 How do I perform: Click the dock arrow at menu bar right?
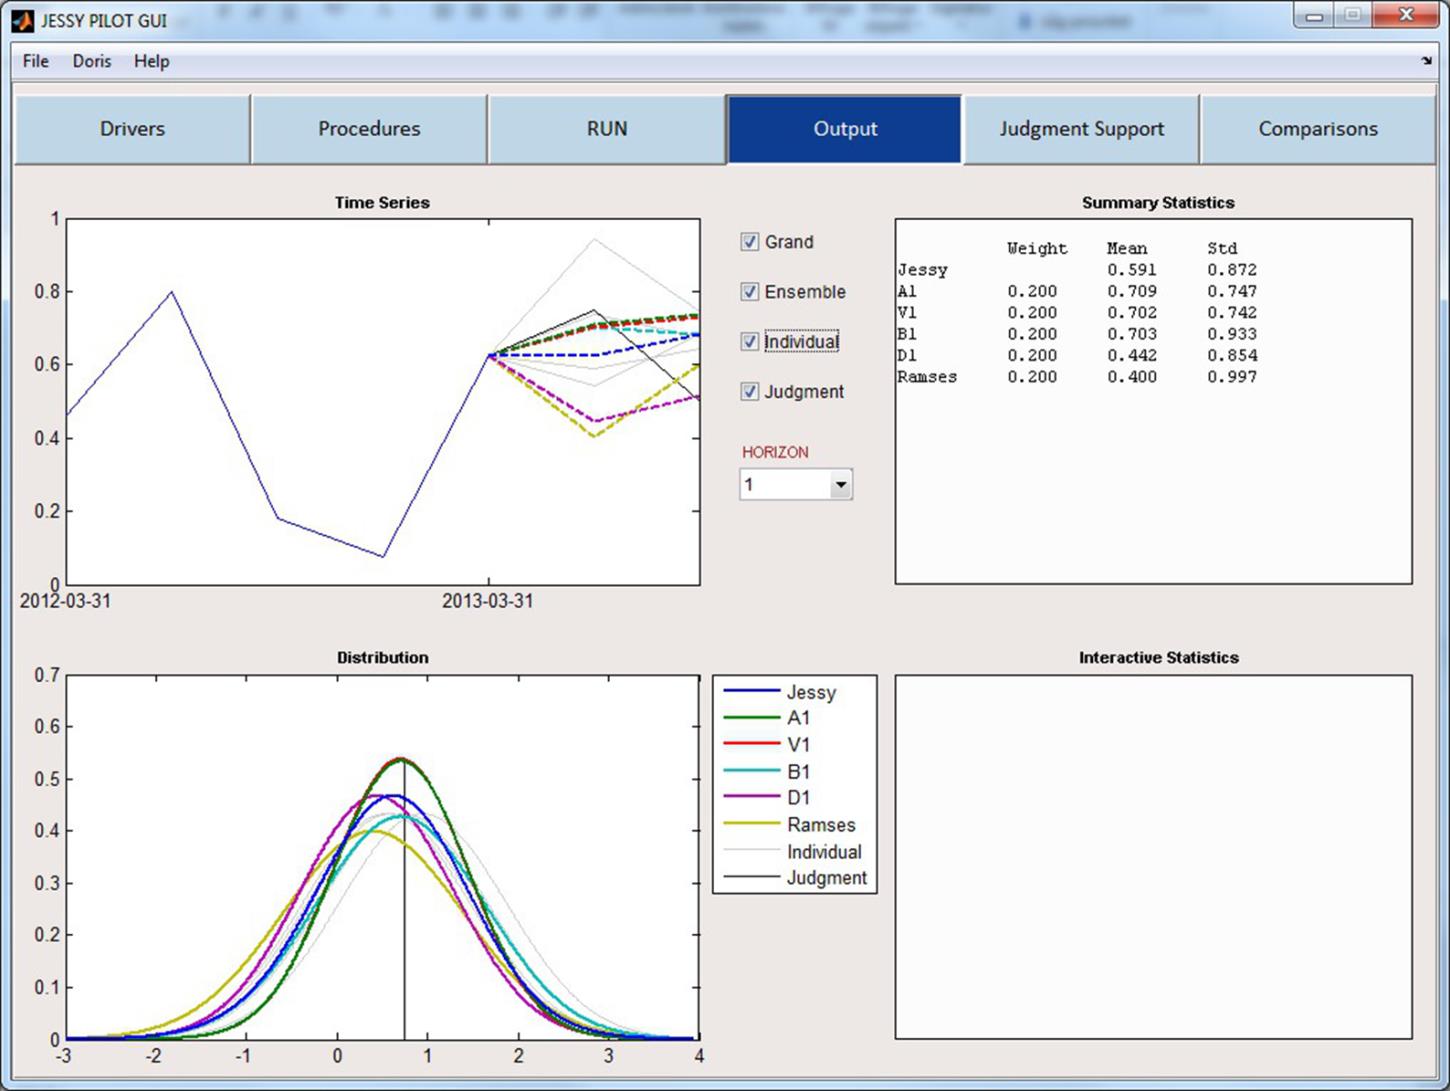1426,61
